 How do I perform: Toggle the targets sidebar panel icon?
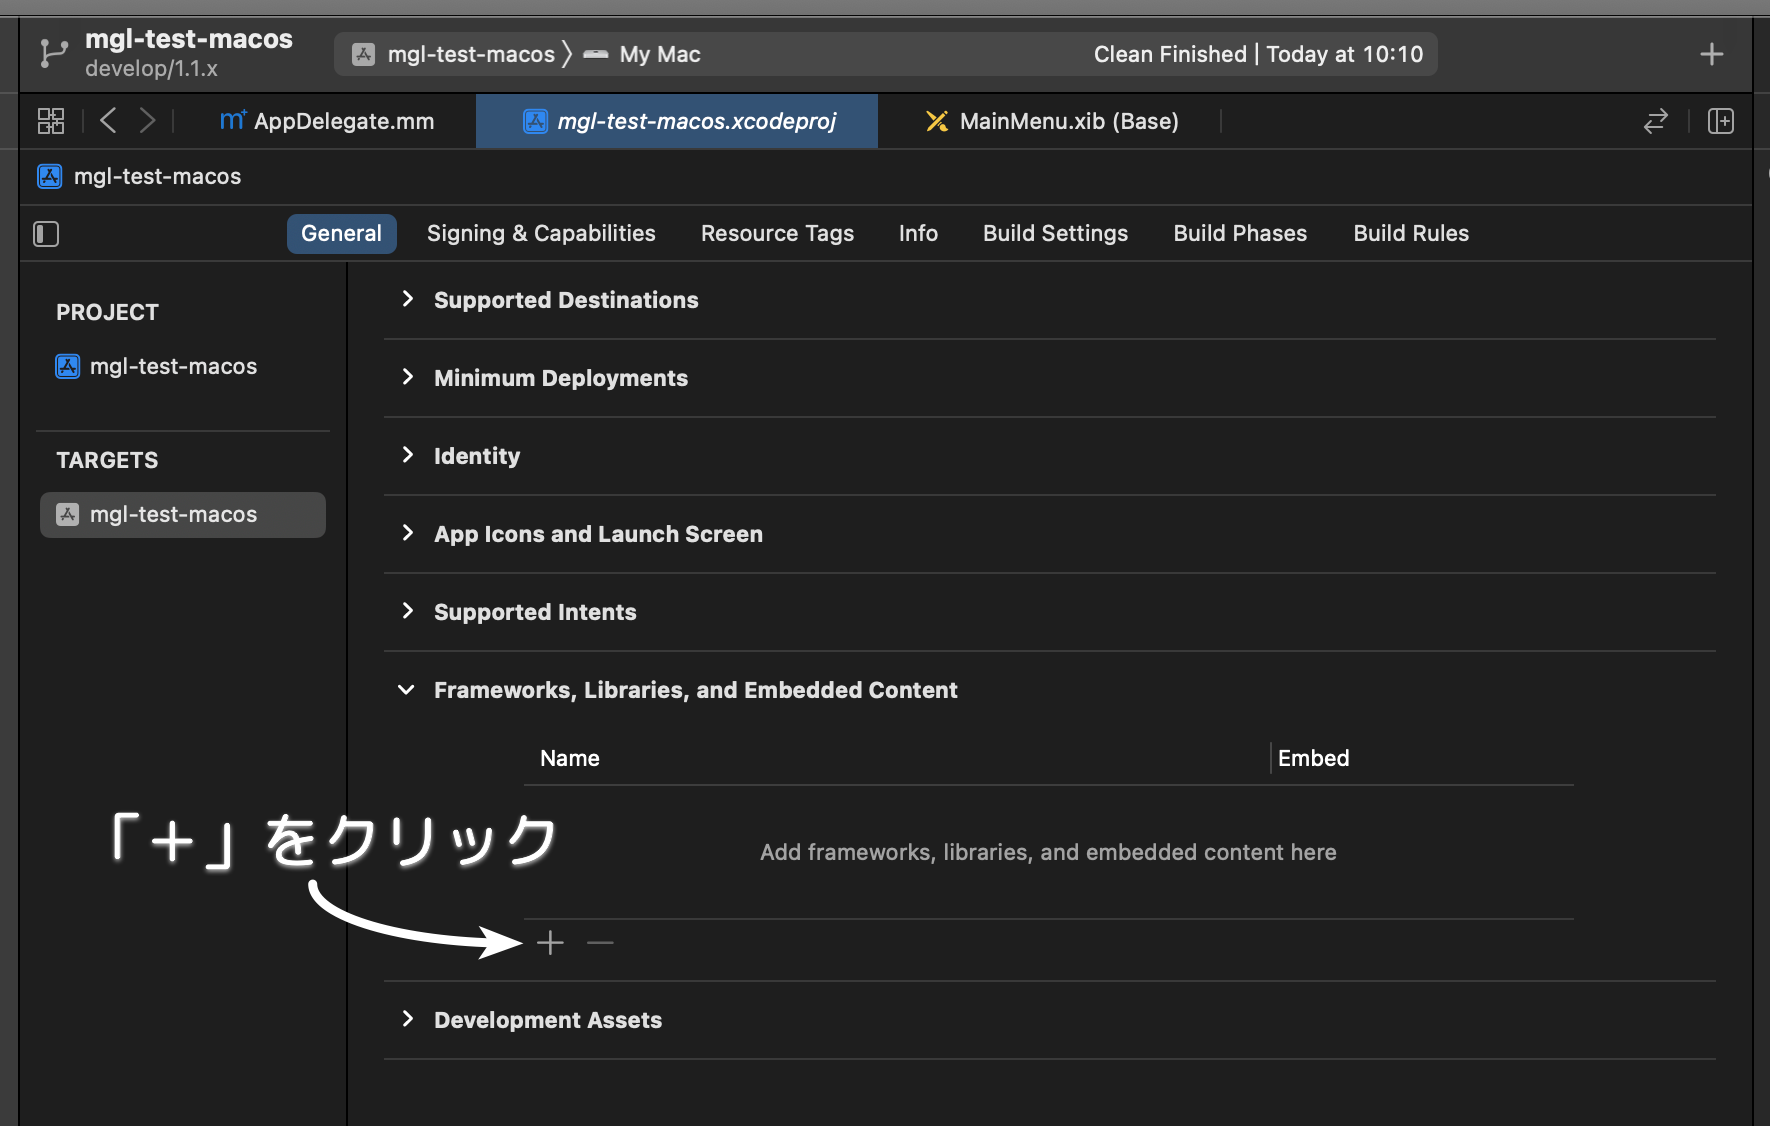[46, 234]
